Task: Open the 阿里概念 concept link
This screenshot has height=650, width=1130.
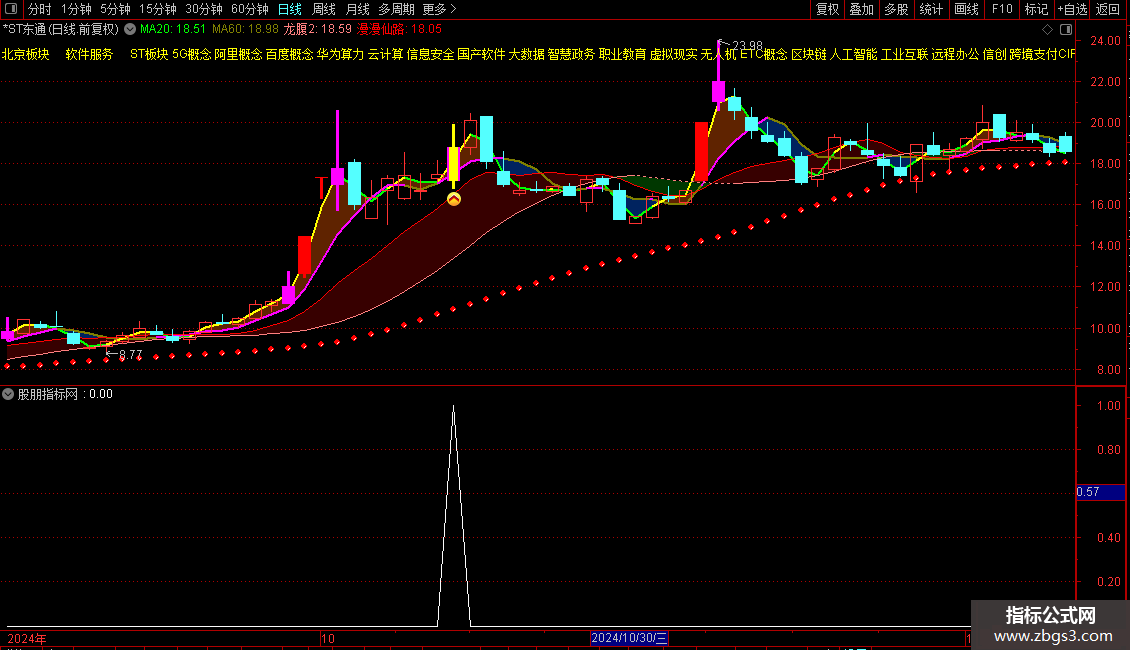Action: pyautogui.click(x=239, y=54)
